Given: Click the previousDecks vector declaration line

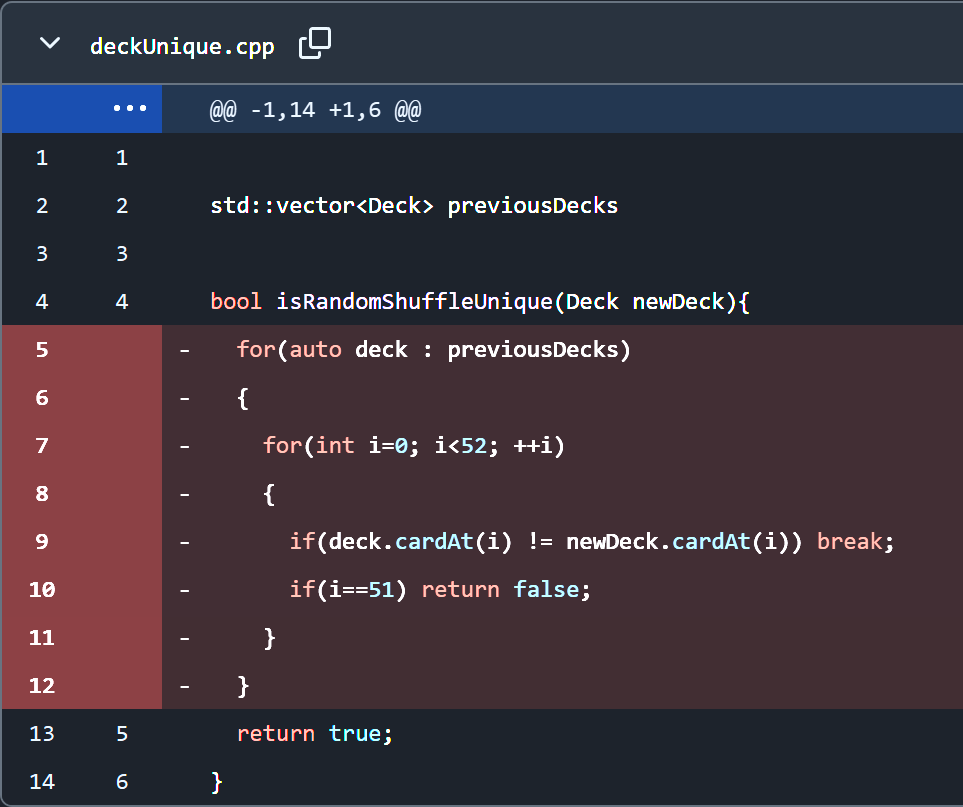Looking at the screenshot, I should click(414, 206).
